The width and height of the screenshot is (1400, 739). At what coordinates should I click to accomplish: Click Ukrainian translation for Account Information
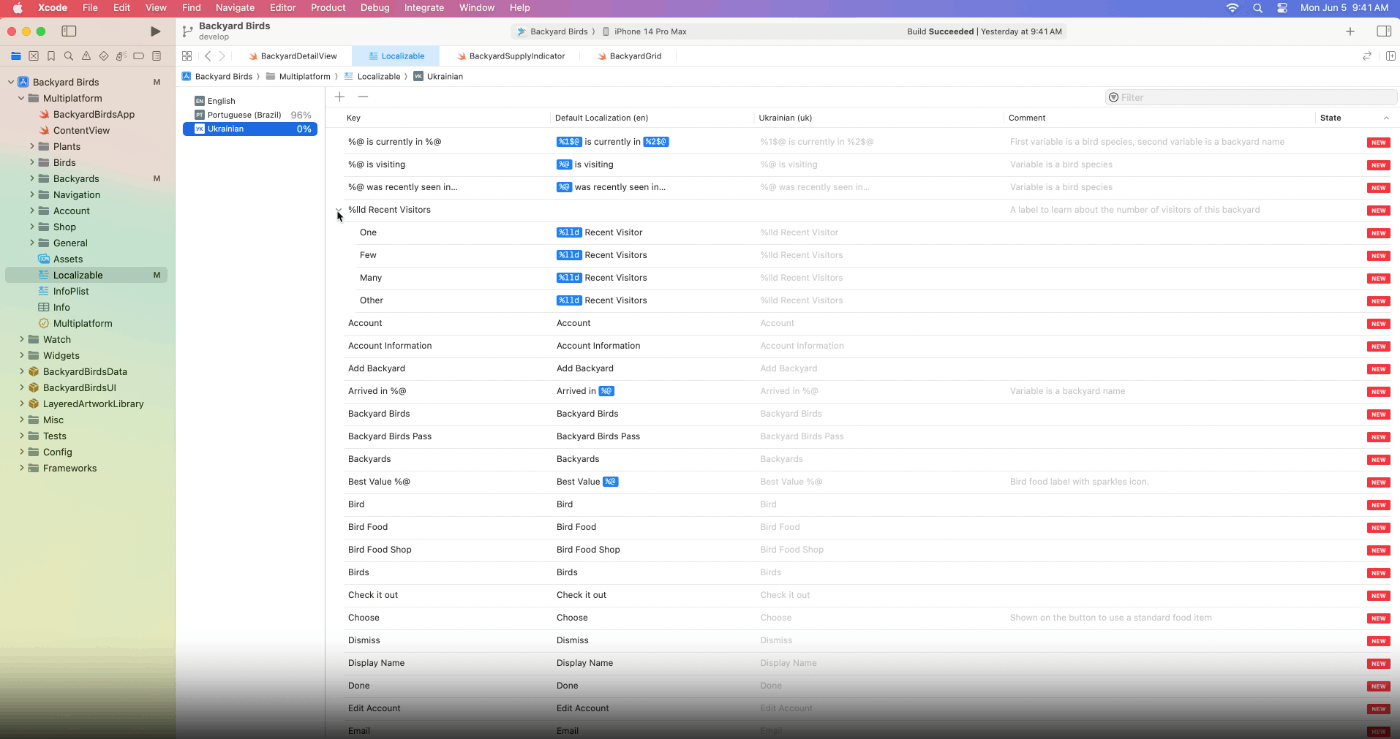click(x=802, y=346)
